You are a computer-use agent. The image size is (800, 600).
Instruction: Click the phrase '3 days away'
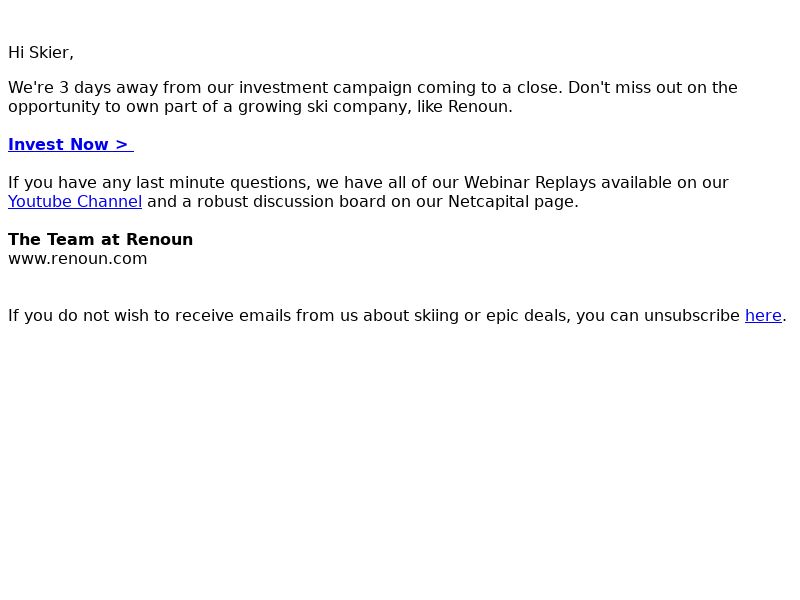tap(107, 87)
